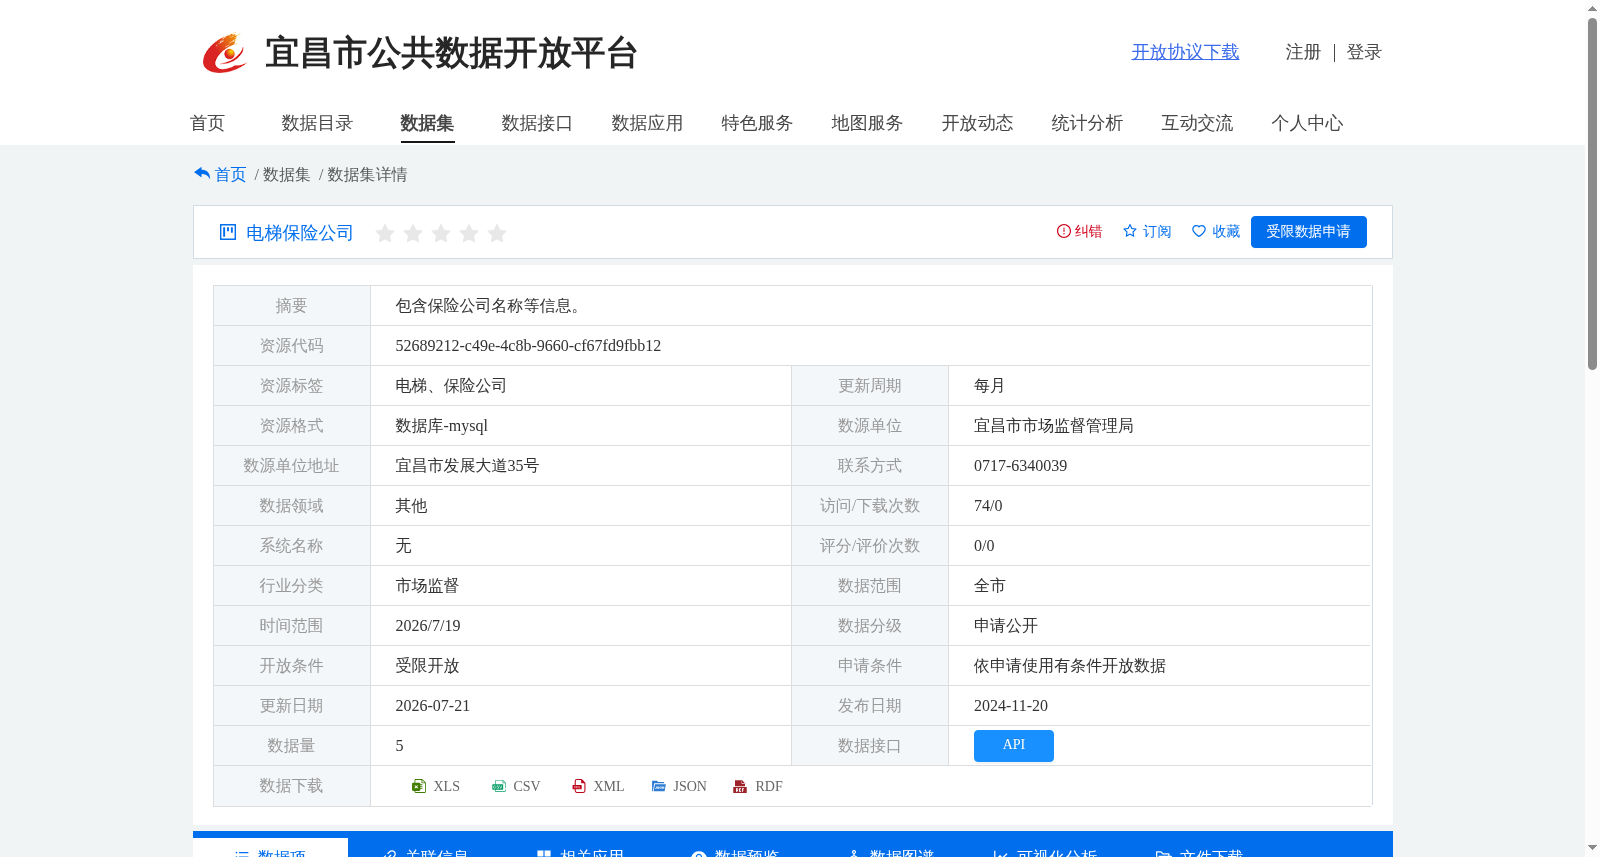
Task: Click the 受限数据申请 button
Action: (x=1308, y=232)
